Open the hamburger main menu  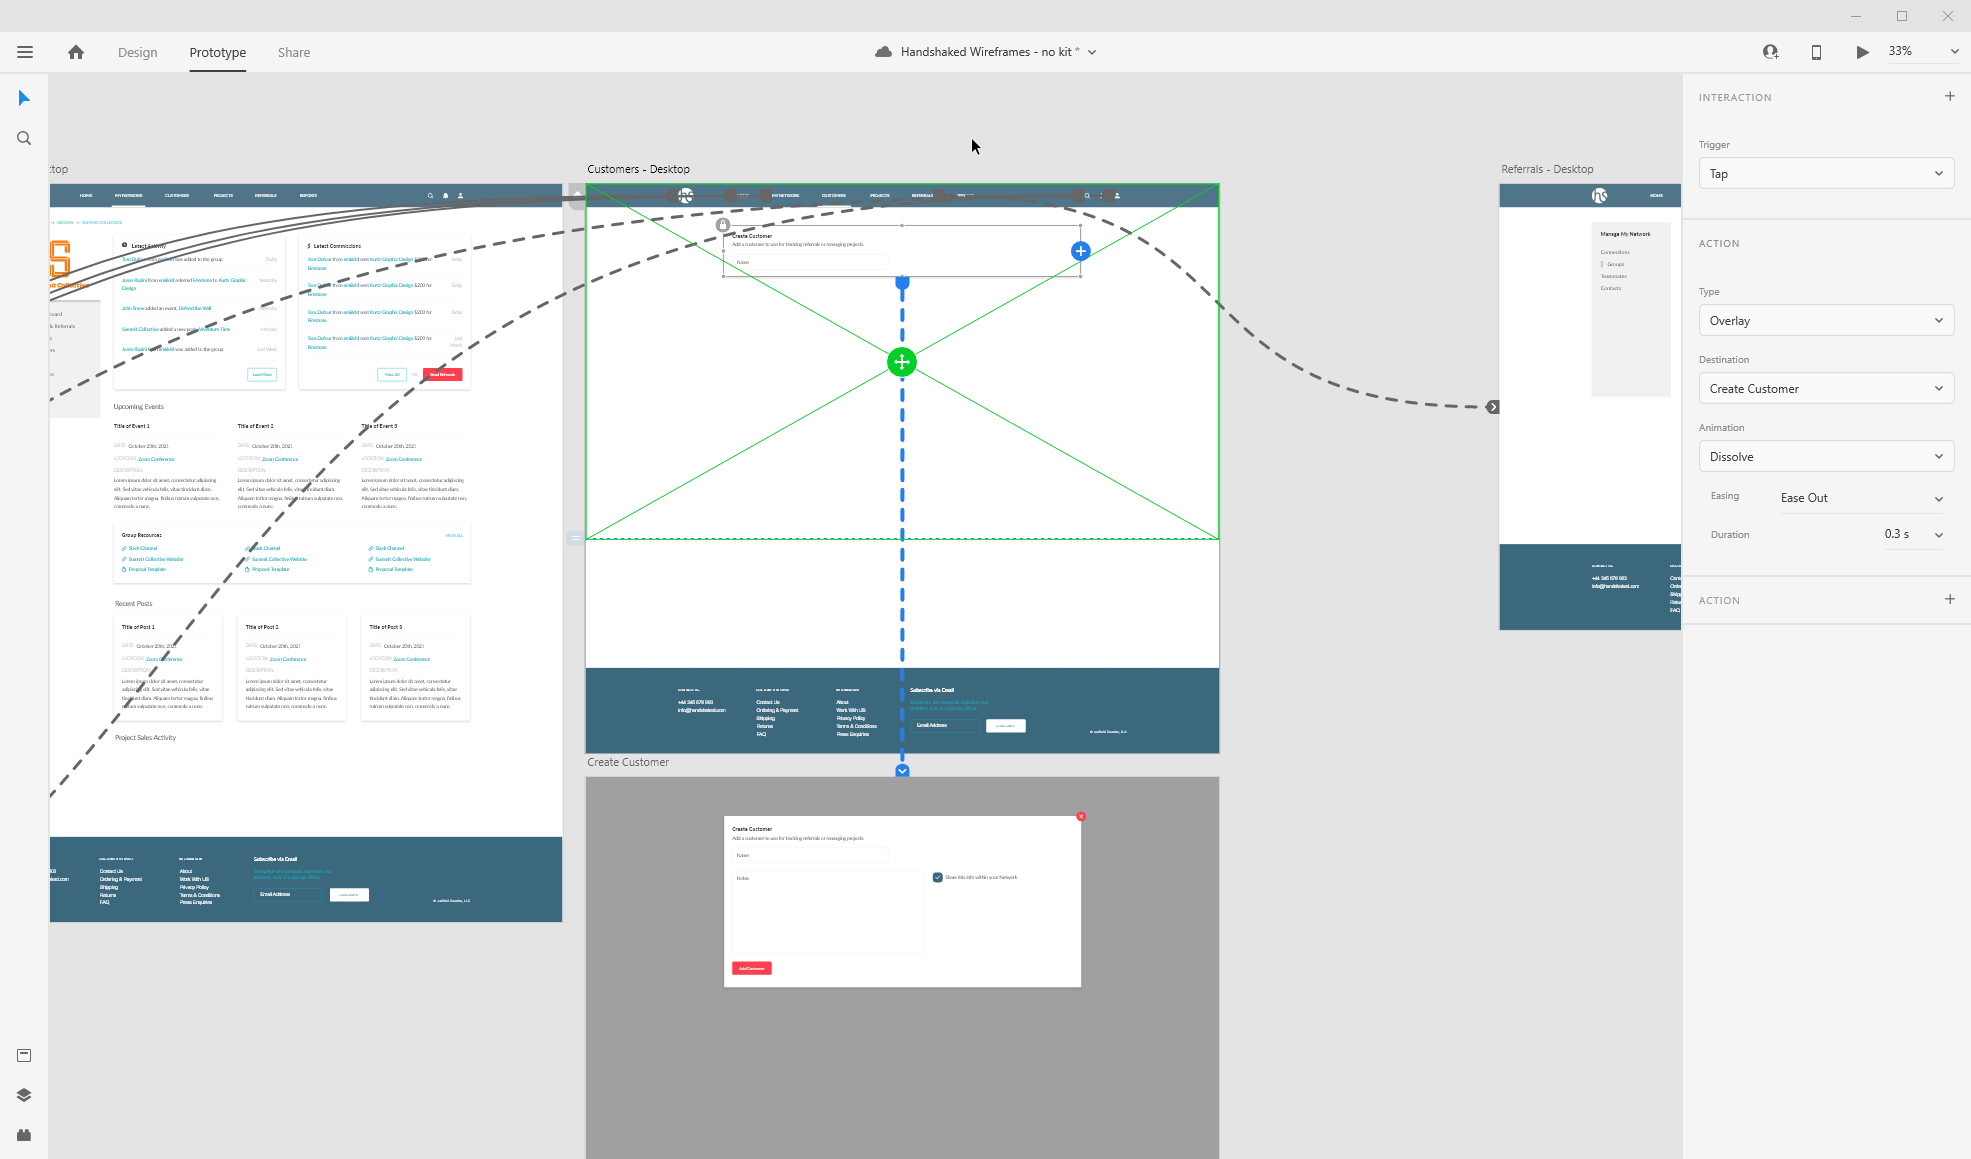[25, 52]
